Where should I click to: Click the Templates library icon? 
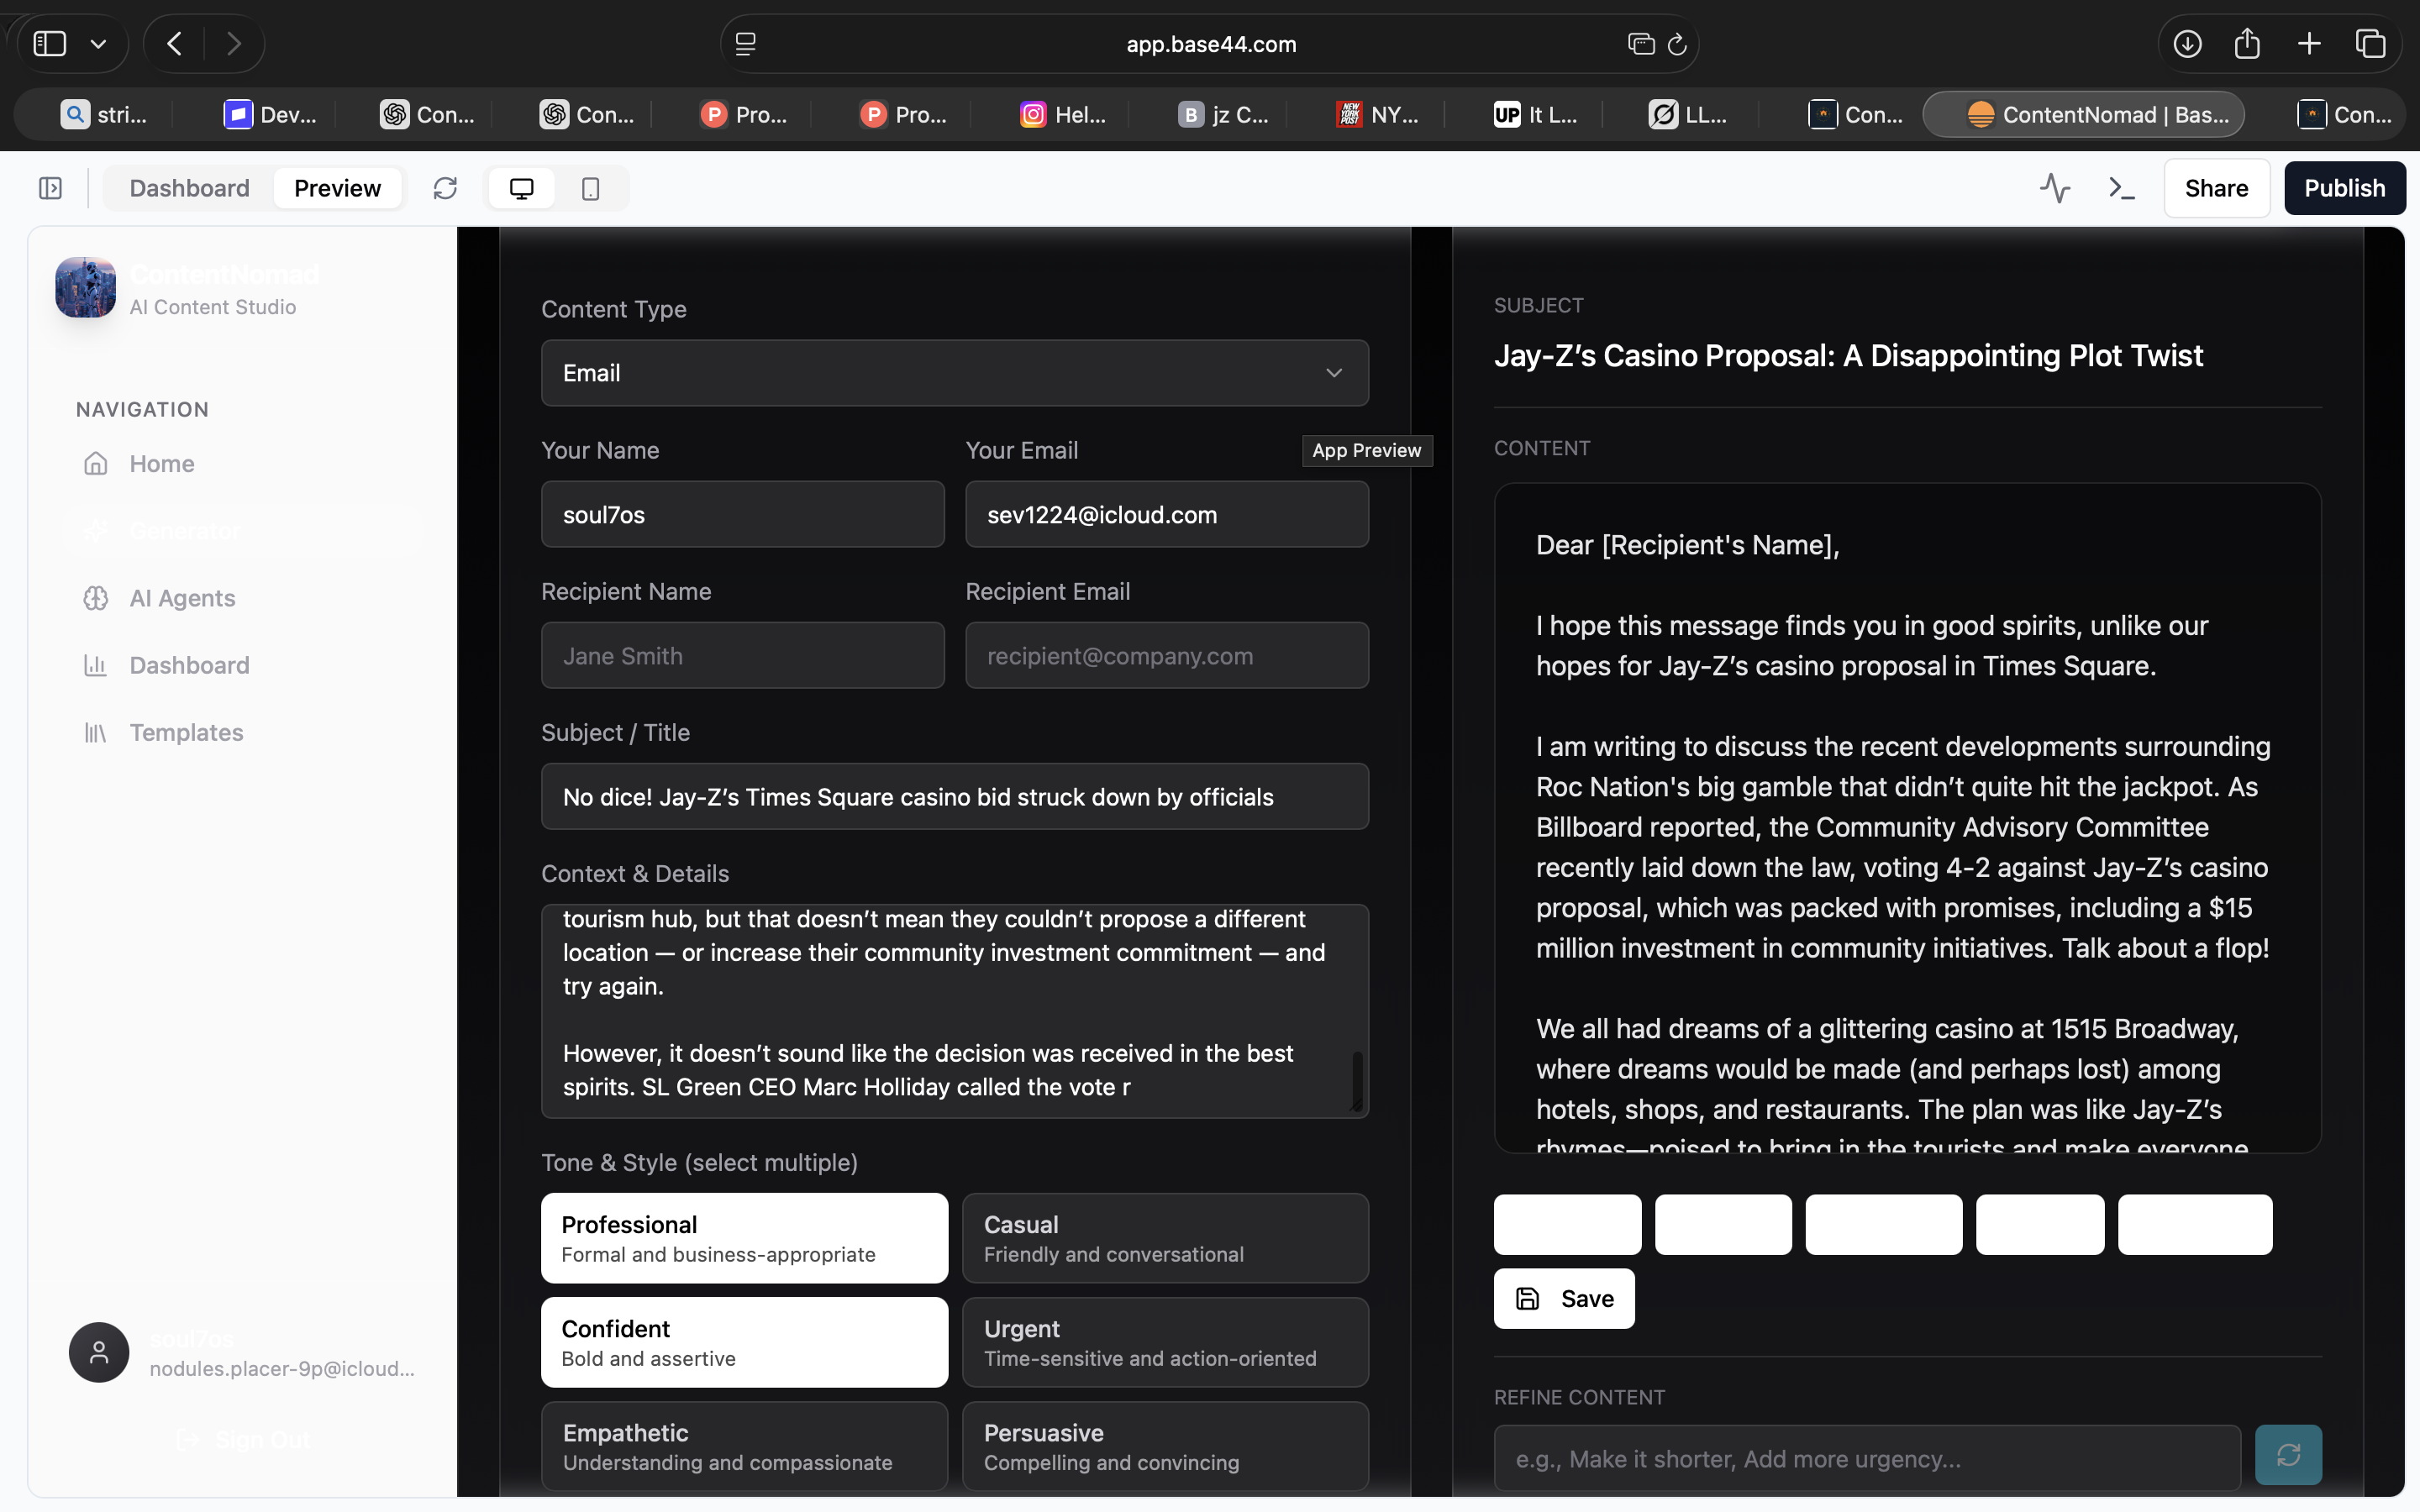[x=95, y=732]
